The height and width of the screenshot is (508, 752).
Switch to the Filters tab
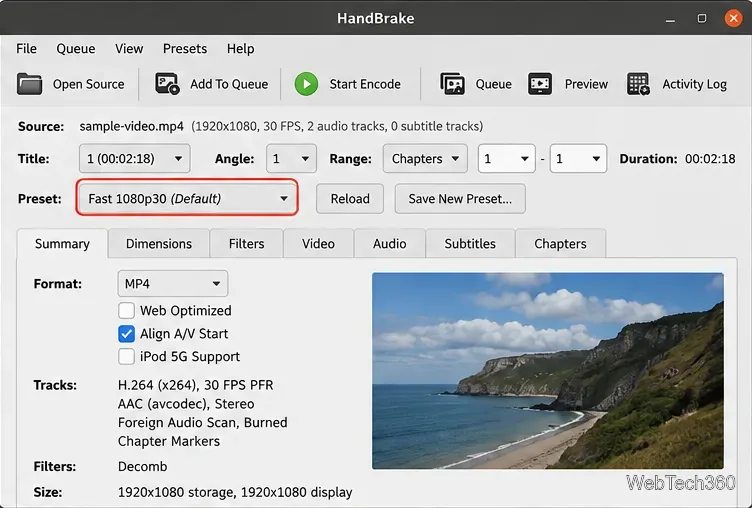247,244
